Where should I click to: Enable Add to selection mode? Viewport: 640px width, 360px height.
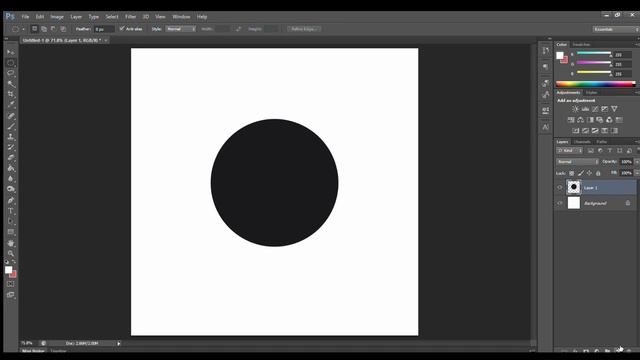(x=44, y=29)
